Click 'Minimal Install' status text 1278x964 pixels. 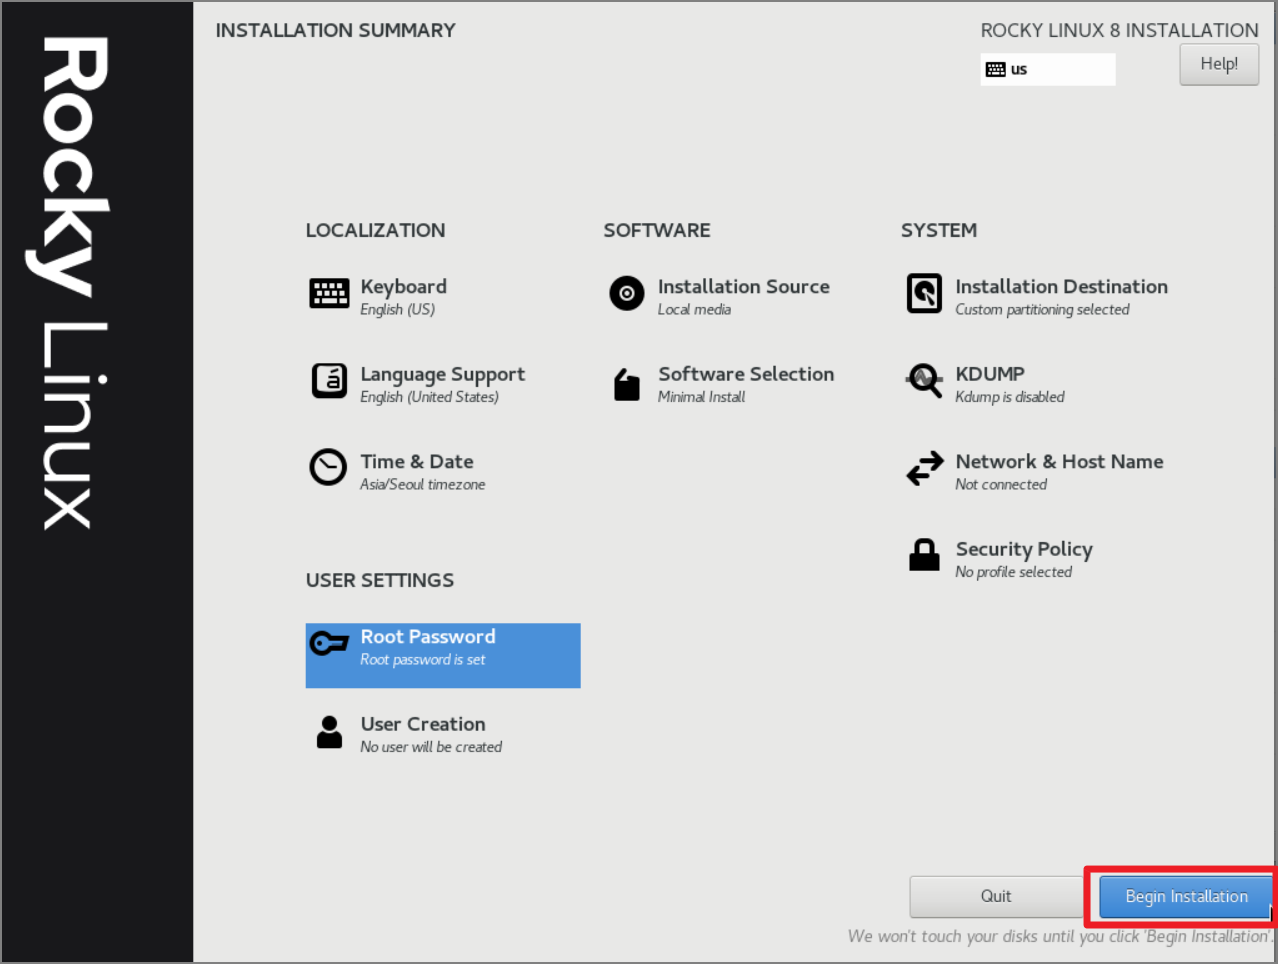[x=701, y=397]
